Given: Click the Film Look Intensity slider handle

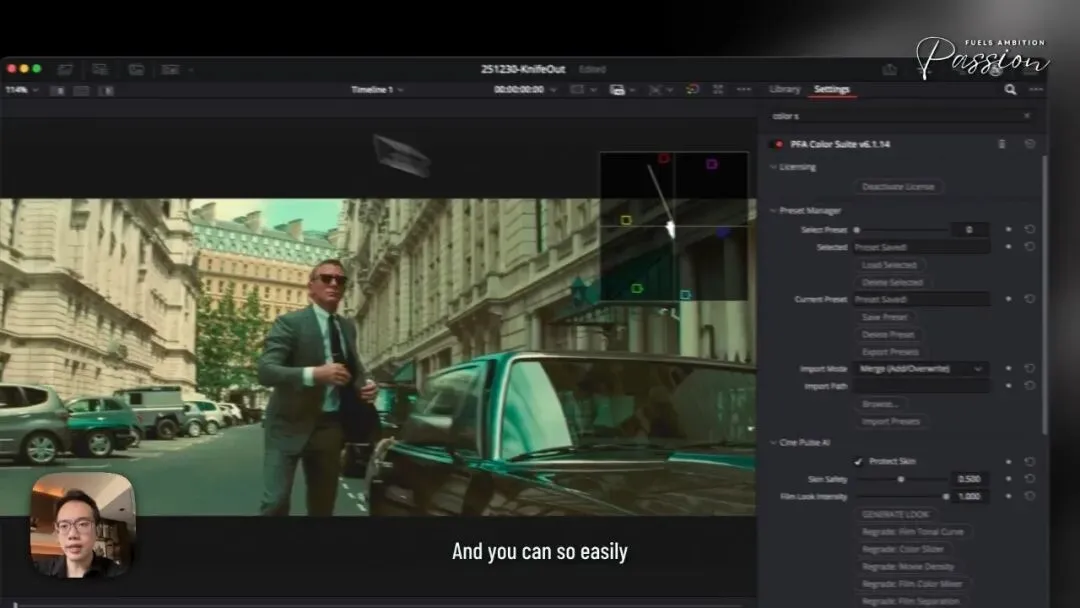Looking at the screenshot, I should (946, 496).
